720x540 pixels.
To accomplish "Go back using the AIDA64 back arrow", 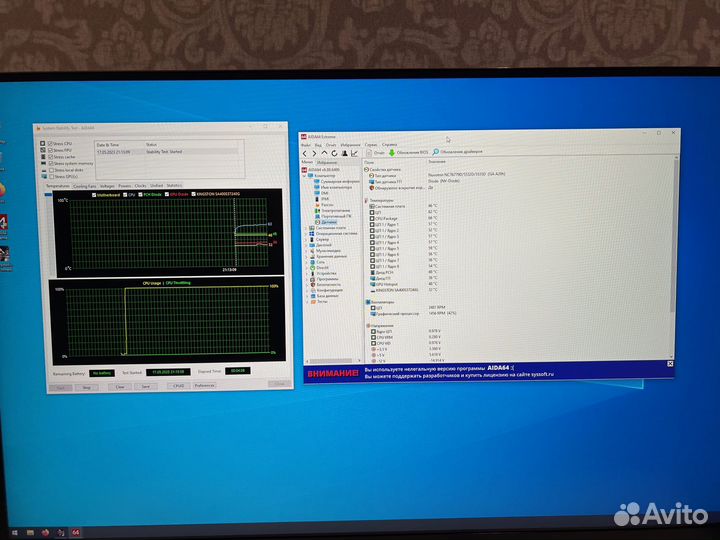I will point(304,153).
